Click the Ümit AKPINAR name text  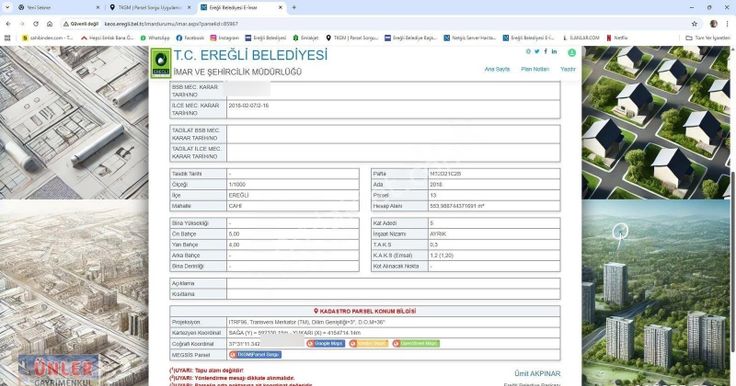[537, 374]
